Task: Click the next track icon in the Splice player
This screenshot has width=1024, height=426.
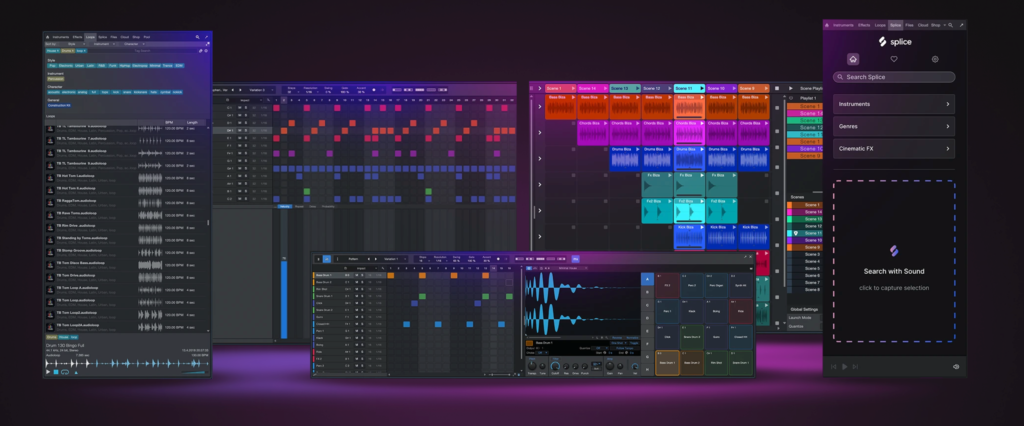Action: pyautogui.click(x=855, y=367)
